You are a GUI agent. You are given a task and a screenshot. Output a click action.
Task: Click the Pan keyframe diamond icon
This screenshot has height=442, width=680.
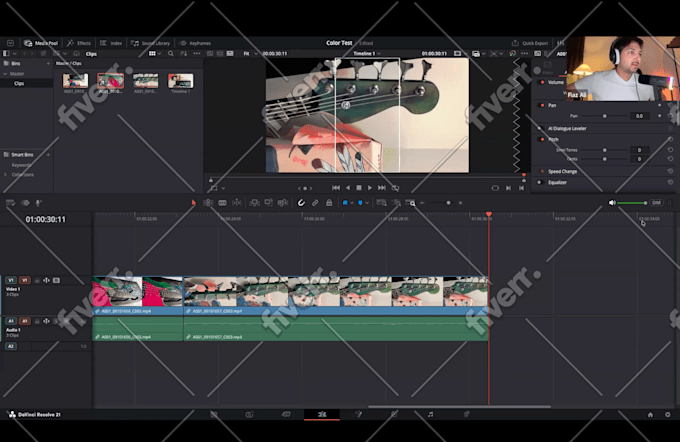tap(660, 116)
